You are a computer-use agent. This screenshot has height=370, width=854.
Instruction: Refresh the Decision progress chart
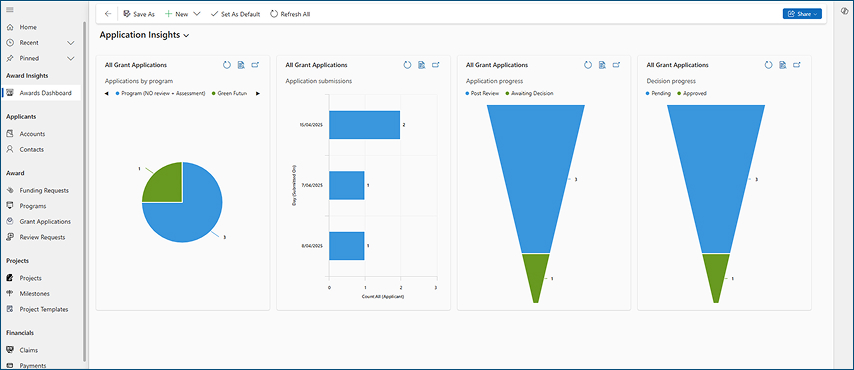tap(768, 65)
